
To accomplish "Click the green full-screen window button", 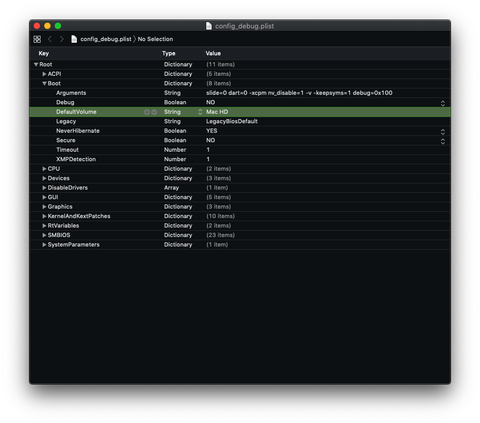I will pos(58,26).
